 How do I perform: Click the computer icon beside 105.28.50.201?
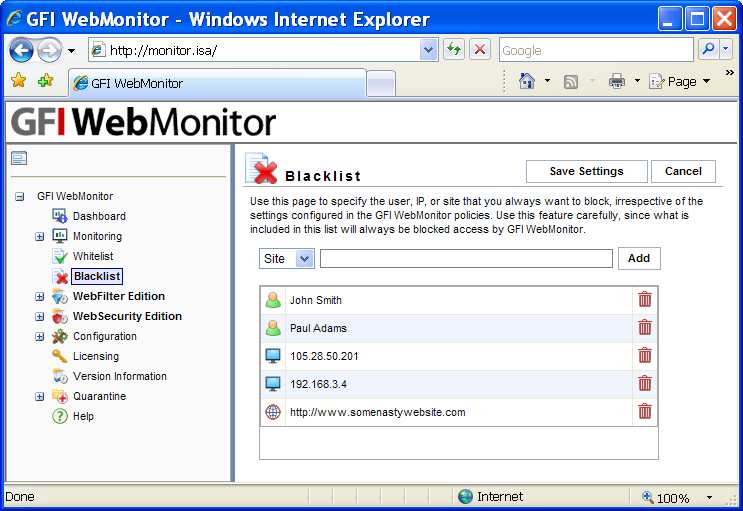(x=273, y=356)
